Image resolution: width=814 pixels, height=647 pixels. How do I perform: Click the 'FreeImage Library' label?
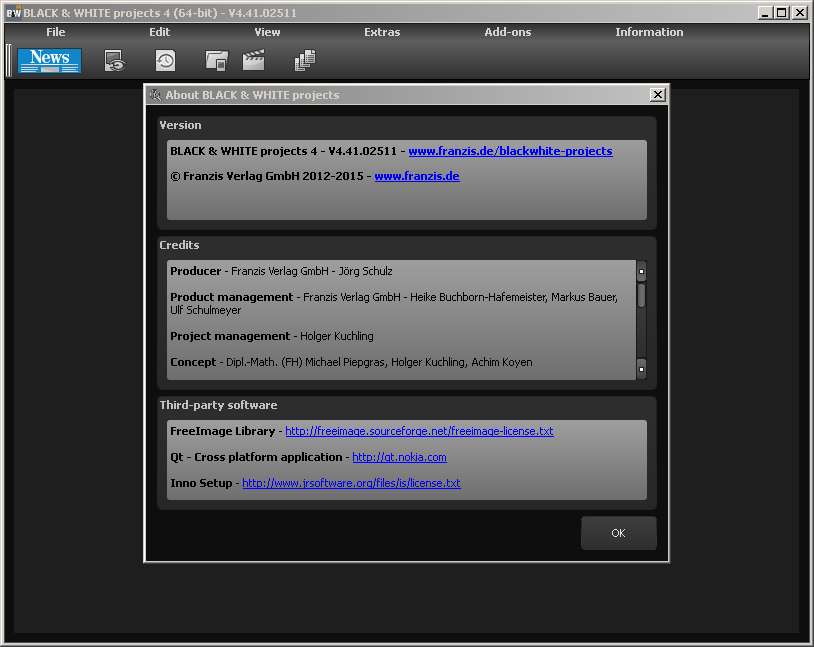pyautogui.click(x=223, y=431)
